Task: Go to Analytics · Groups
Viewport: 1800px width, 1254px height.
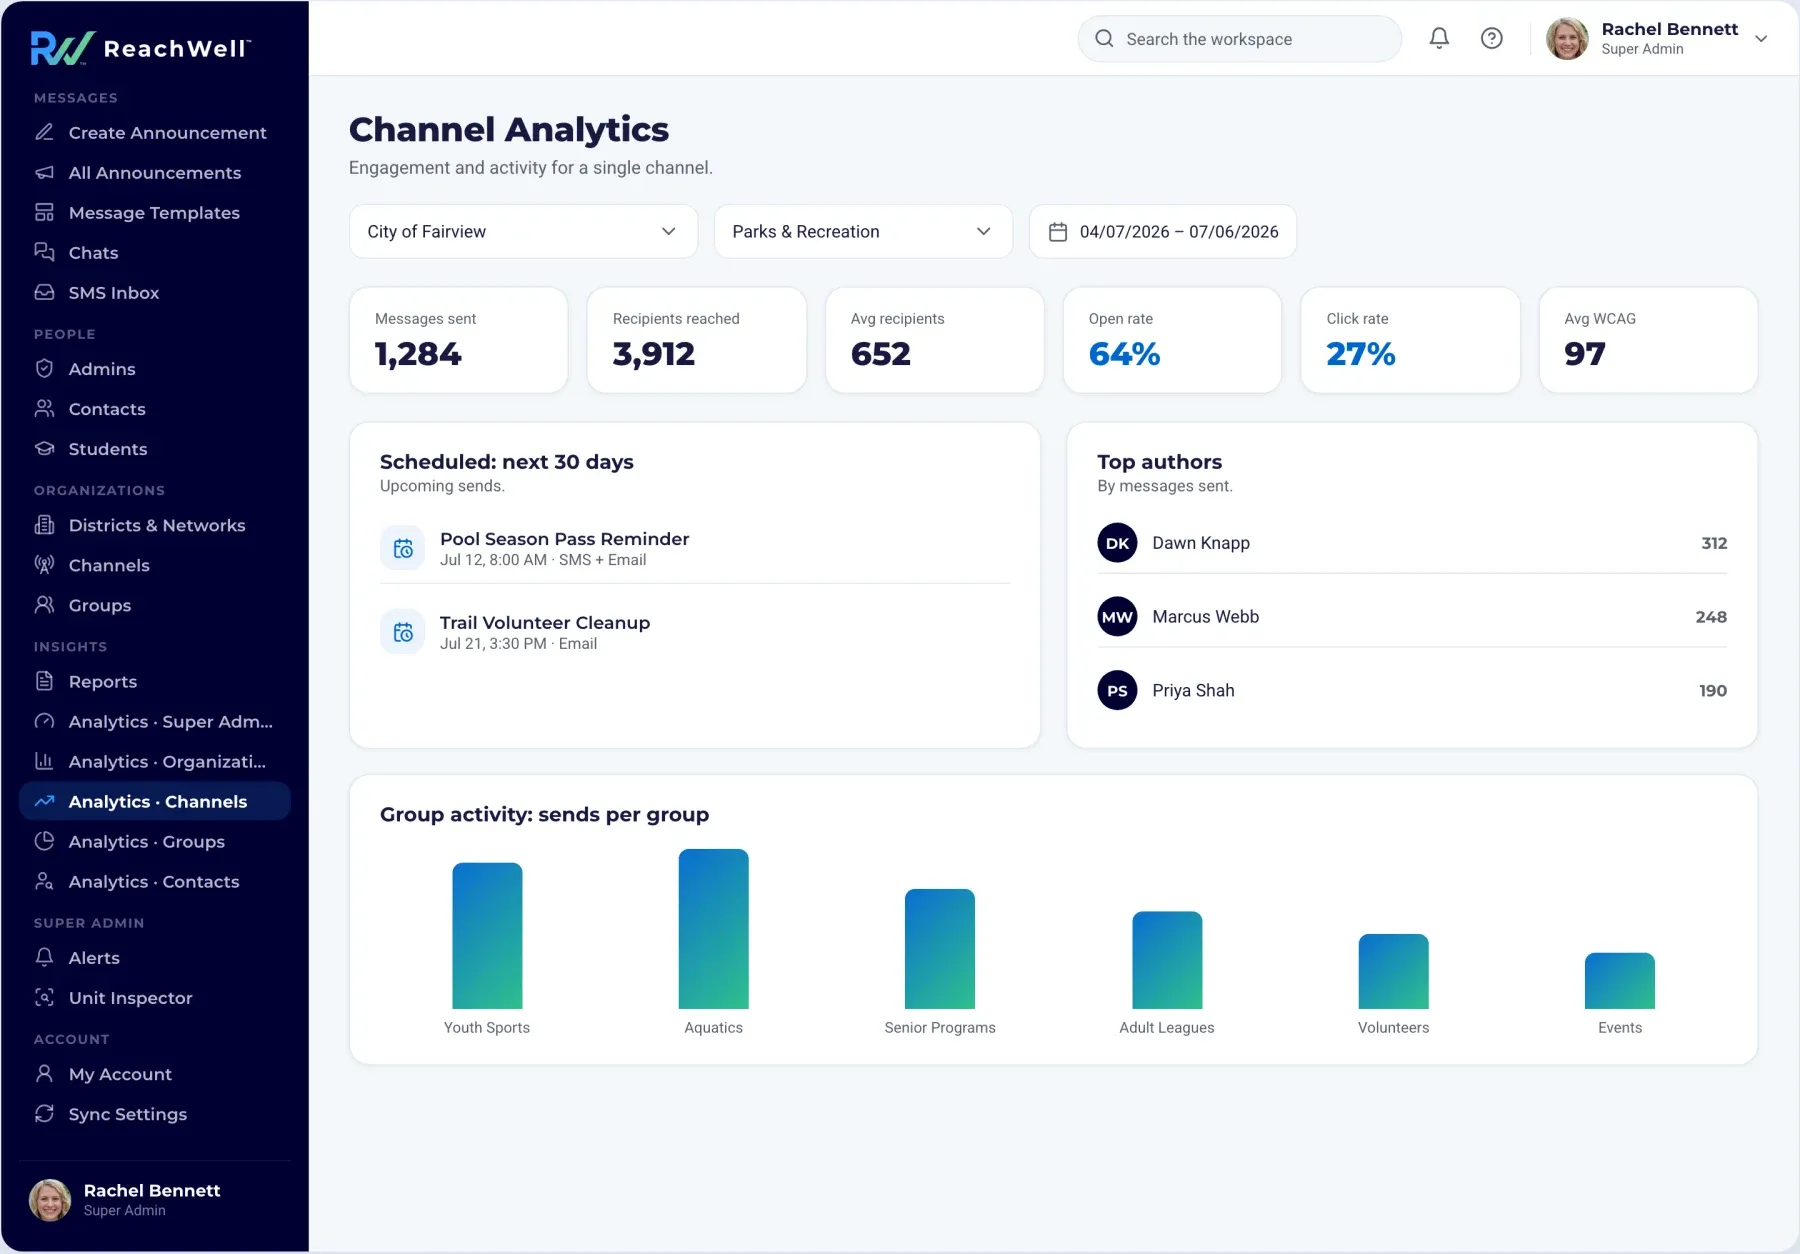Action: click(x=155, y=841)
